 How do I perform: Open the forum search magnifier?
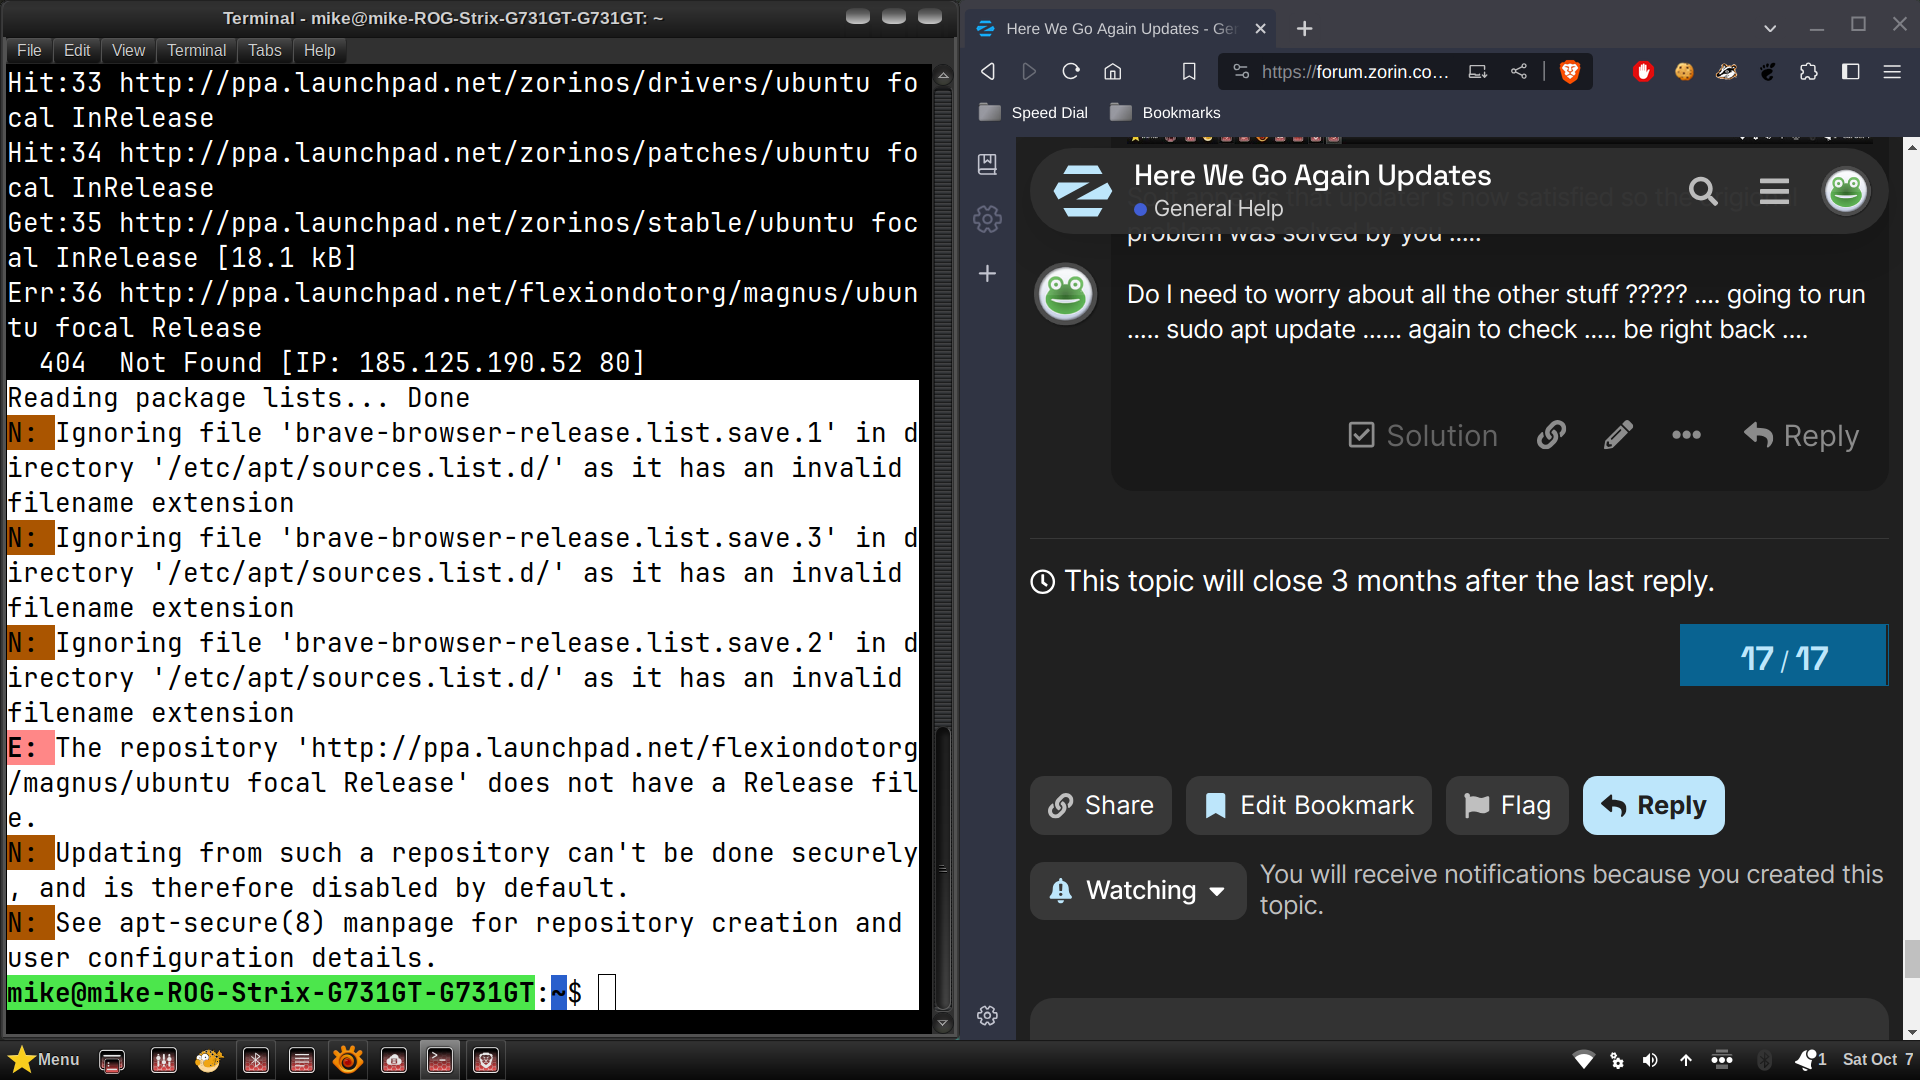(x=1703, y=190)
